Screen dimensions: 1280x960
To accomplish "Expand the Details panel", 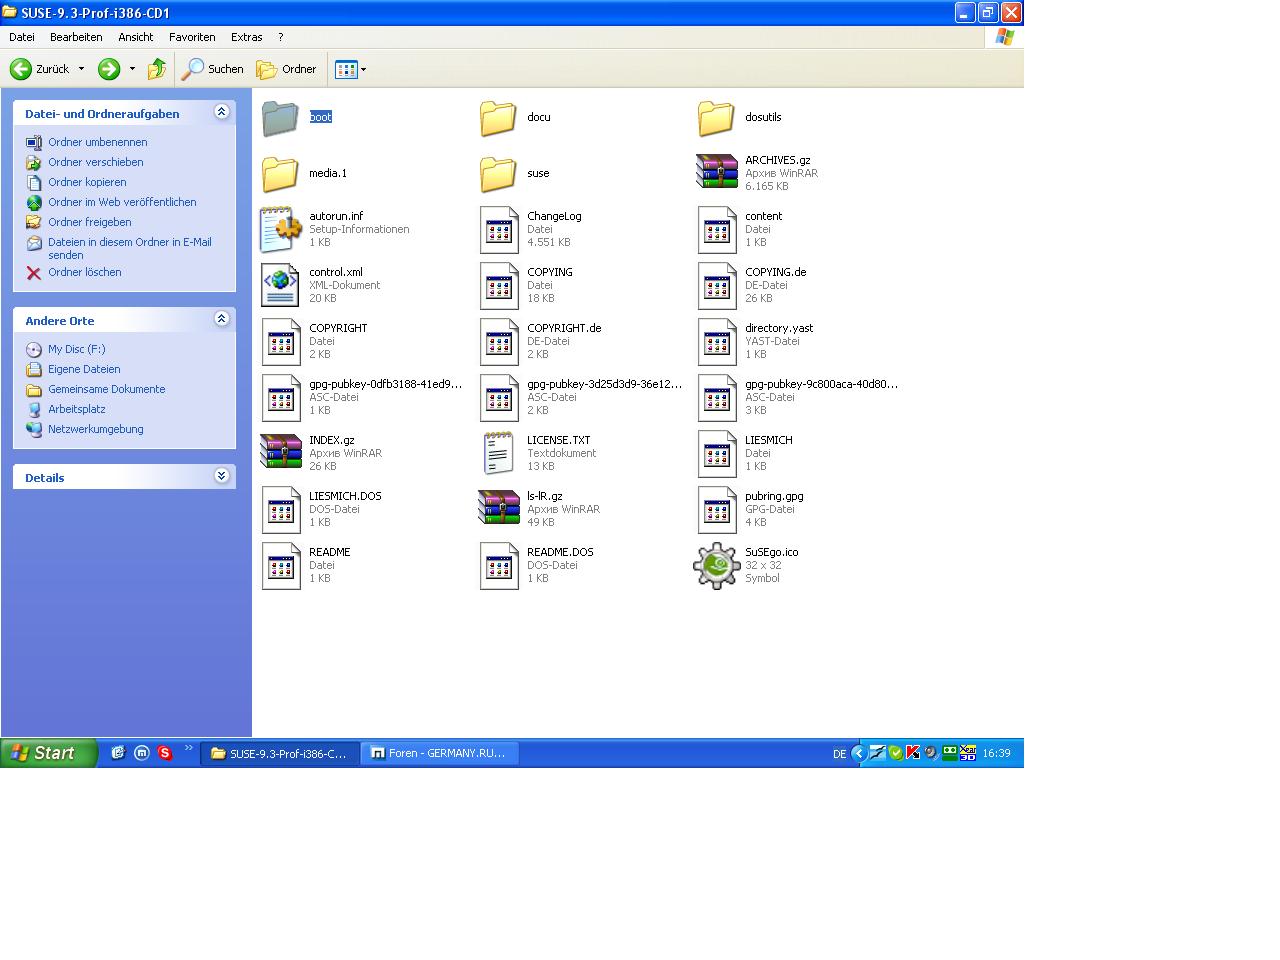I will click(x=221, y=476).
